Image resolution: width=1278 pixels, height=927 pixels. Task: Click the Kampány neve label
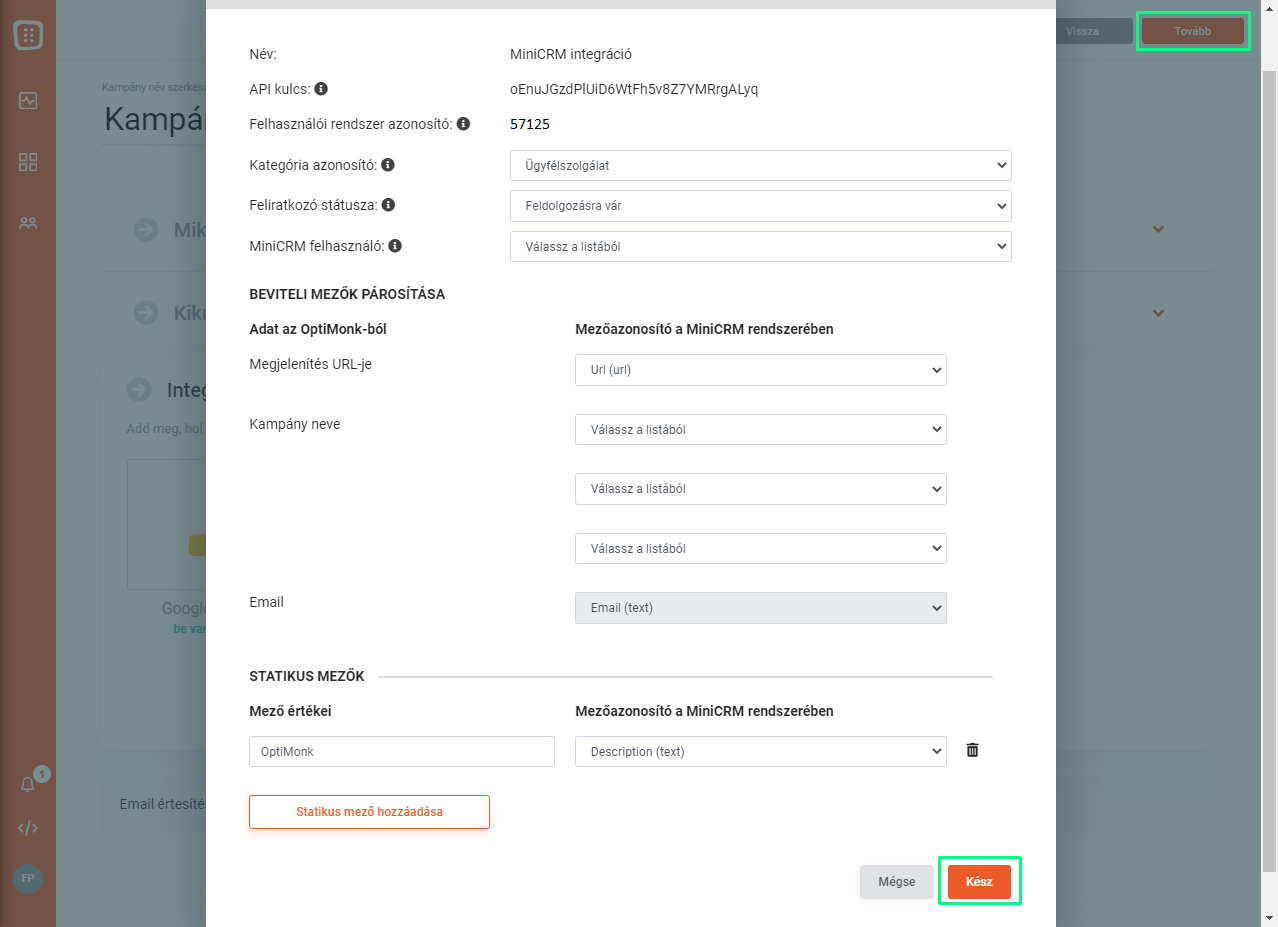295,423
